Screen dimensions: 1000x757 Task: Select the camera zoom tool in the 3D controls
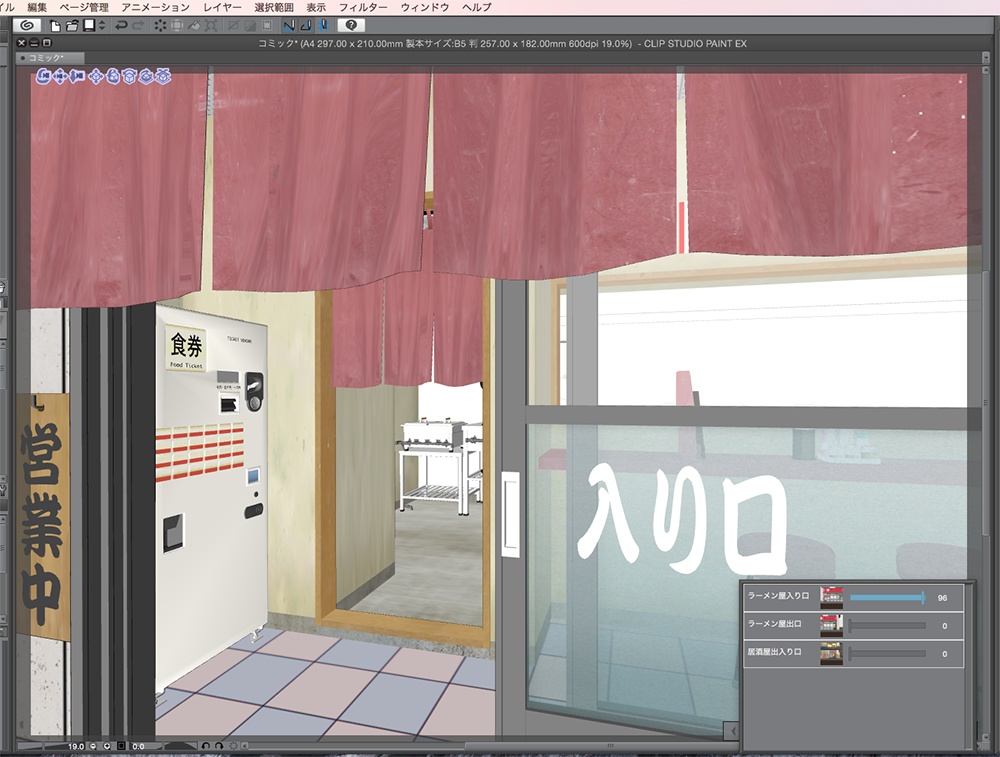pyautogui.click(x=77, y=77)
